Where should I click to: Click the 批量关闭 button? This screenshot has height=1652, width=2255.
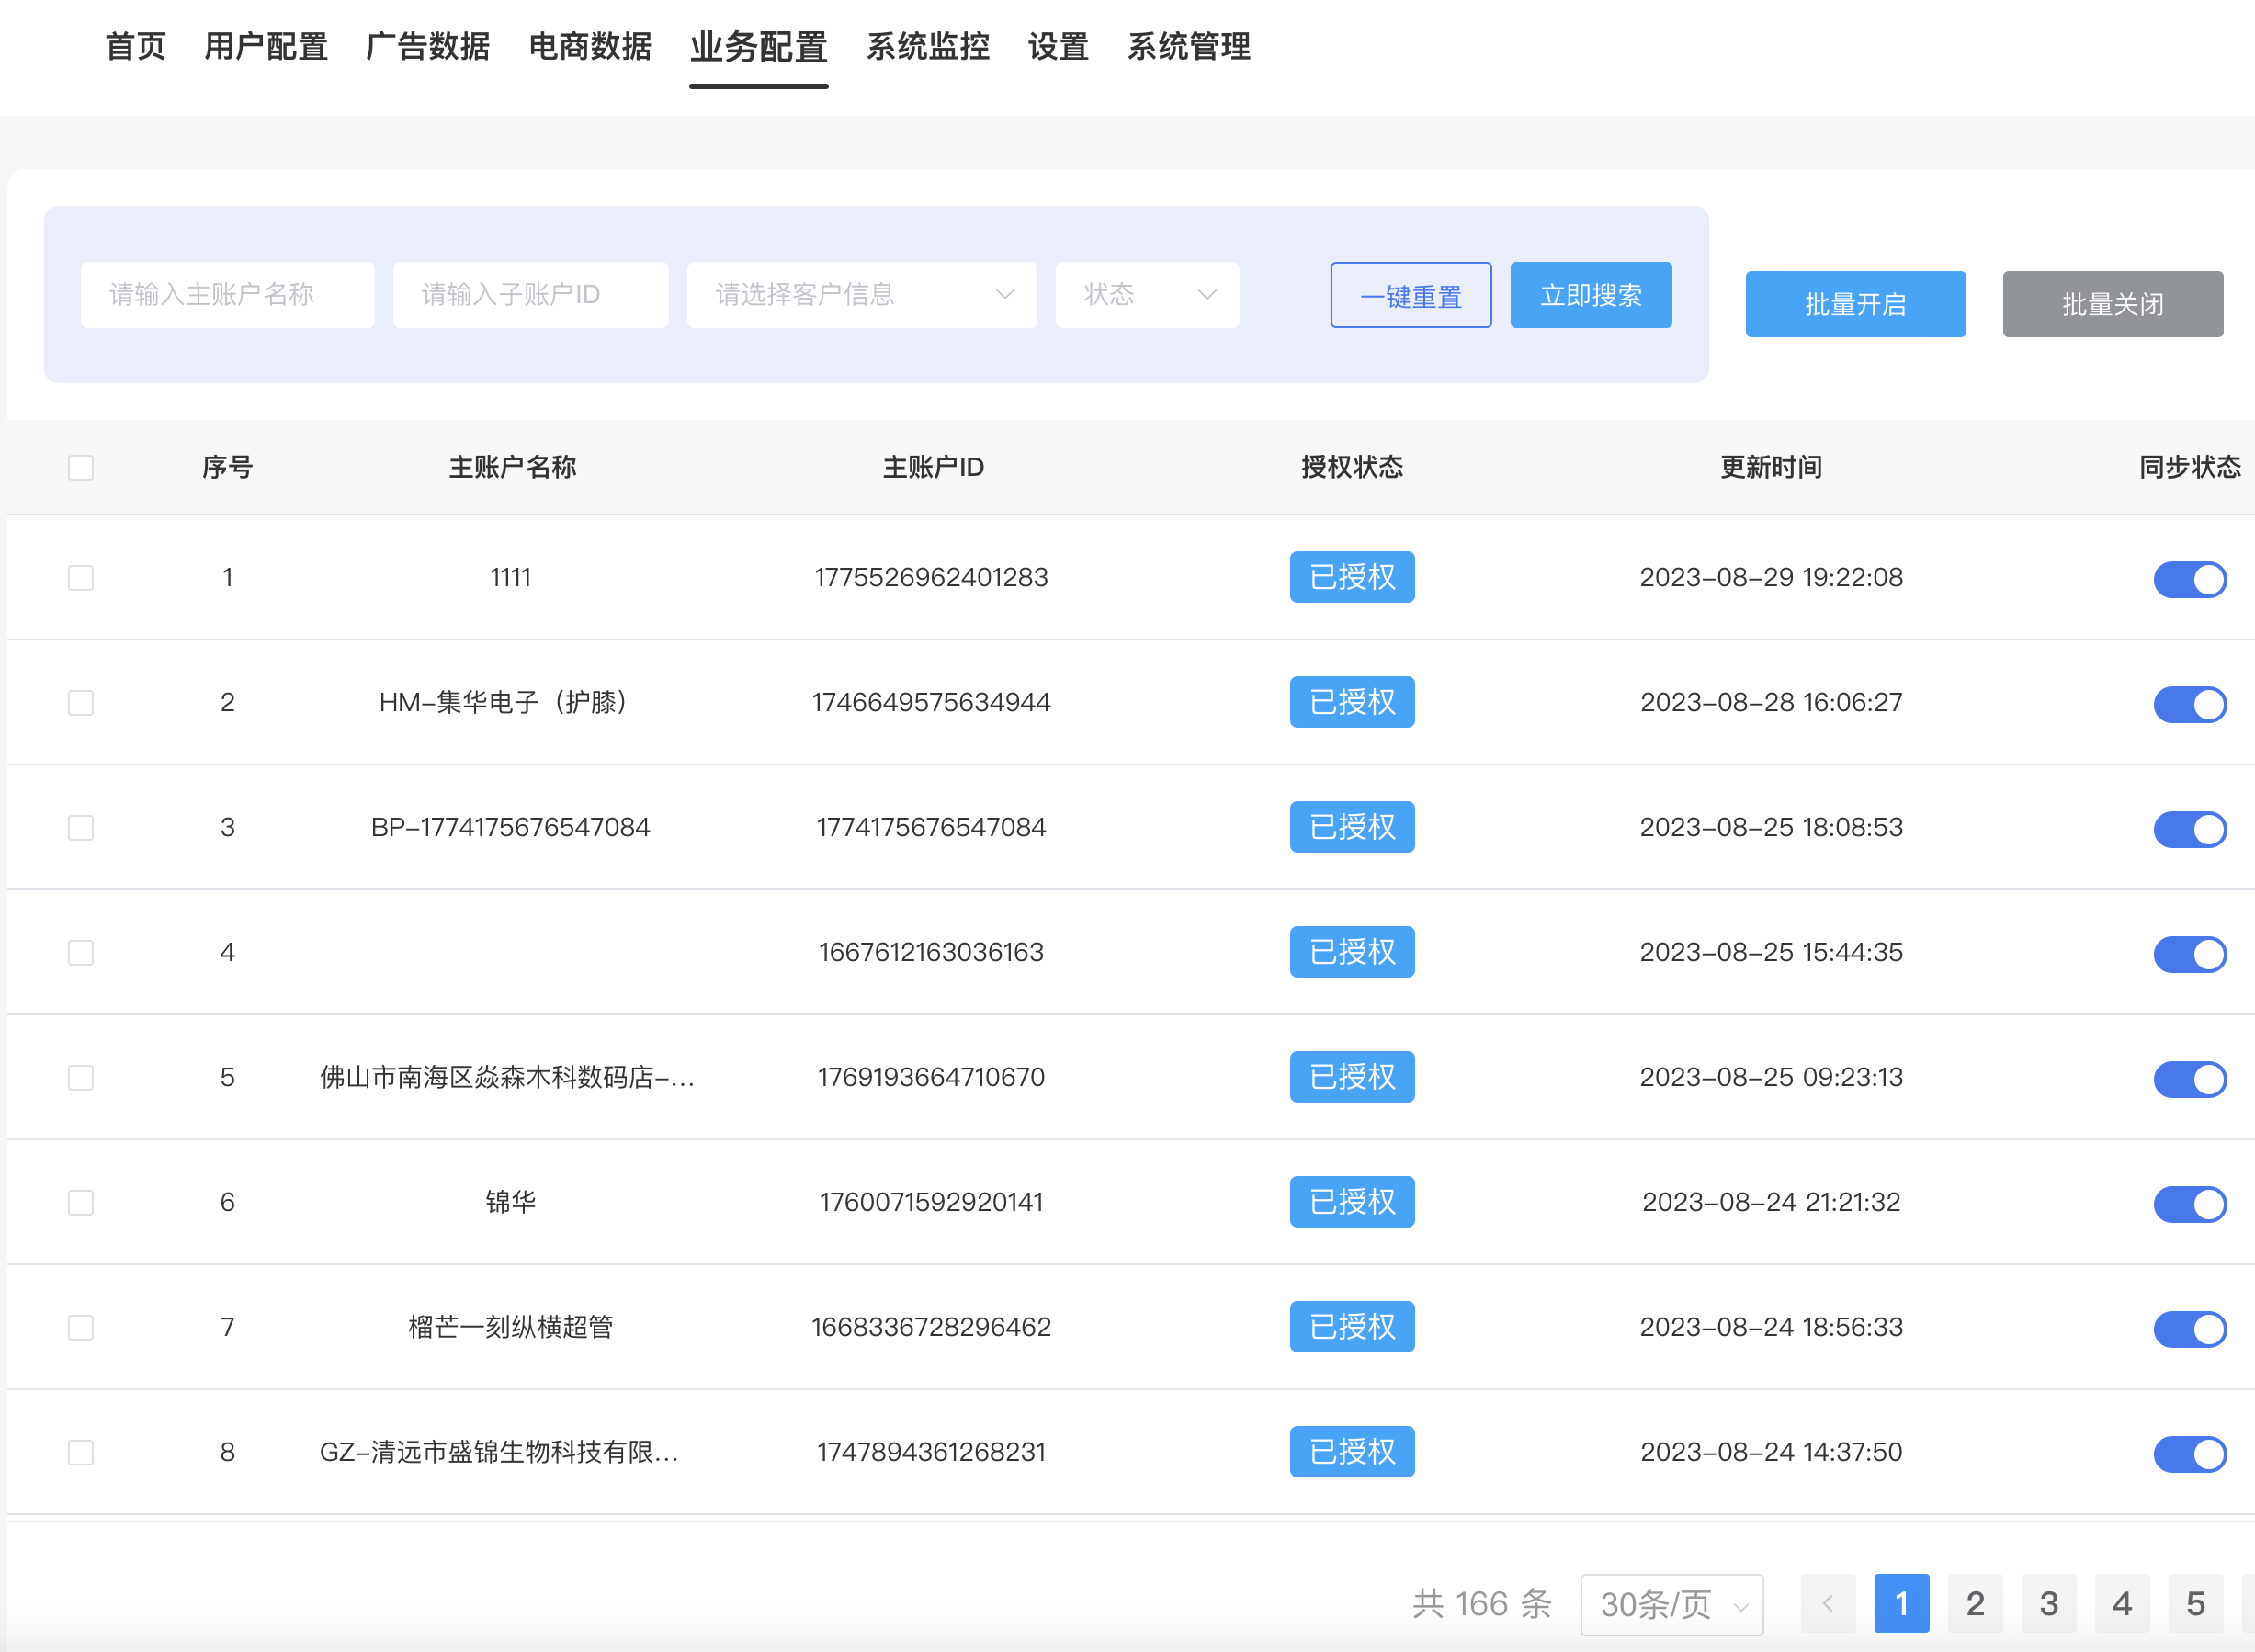tap(2113, 304)
